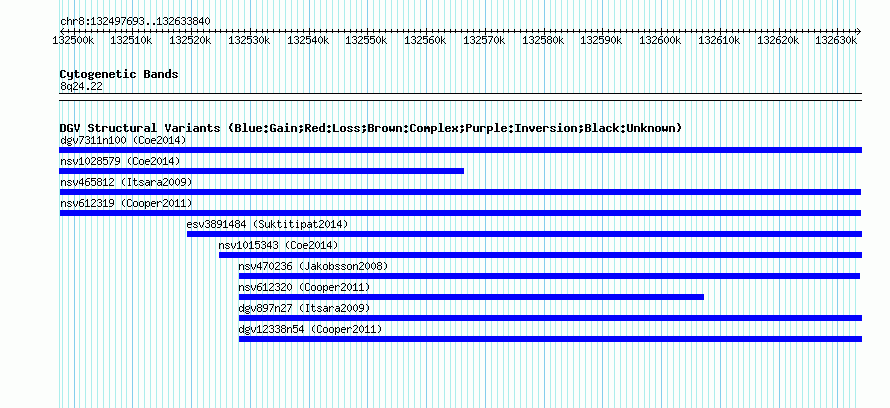The height and width of the screenshot is (408, 890).
Task: Click the 132560k ruler tick label
Action: 425,40
